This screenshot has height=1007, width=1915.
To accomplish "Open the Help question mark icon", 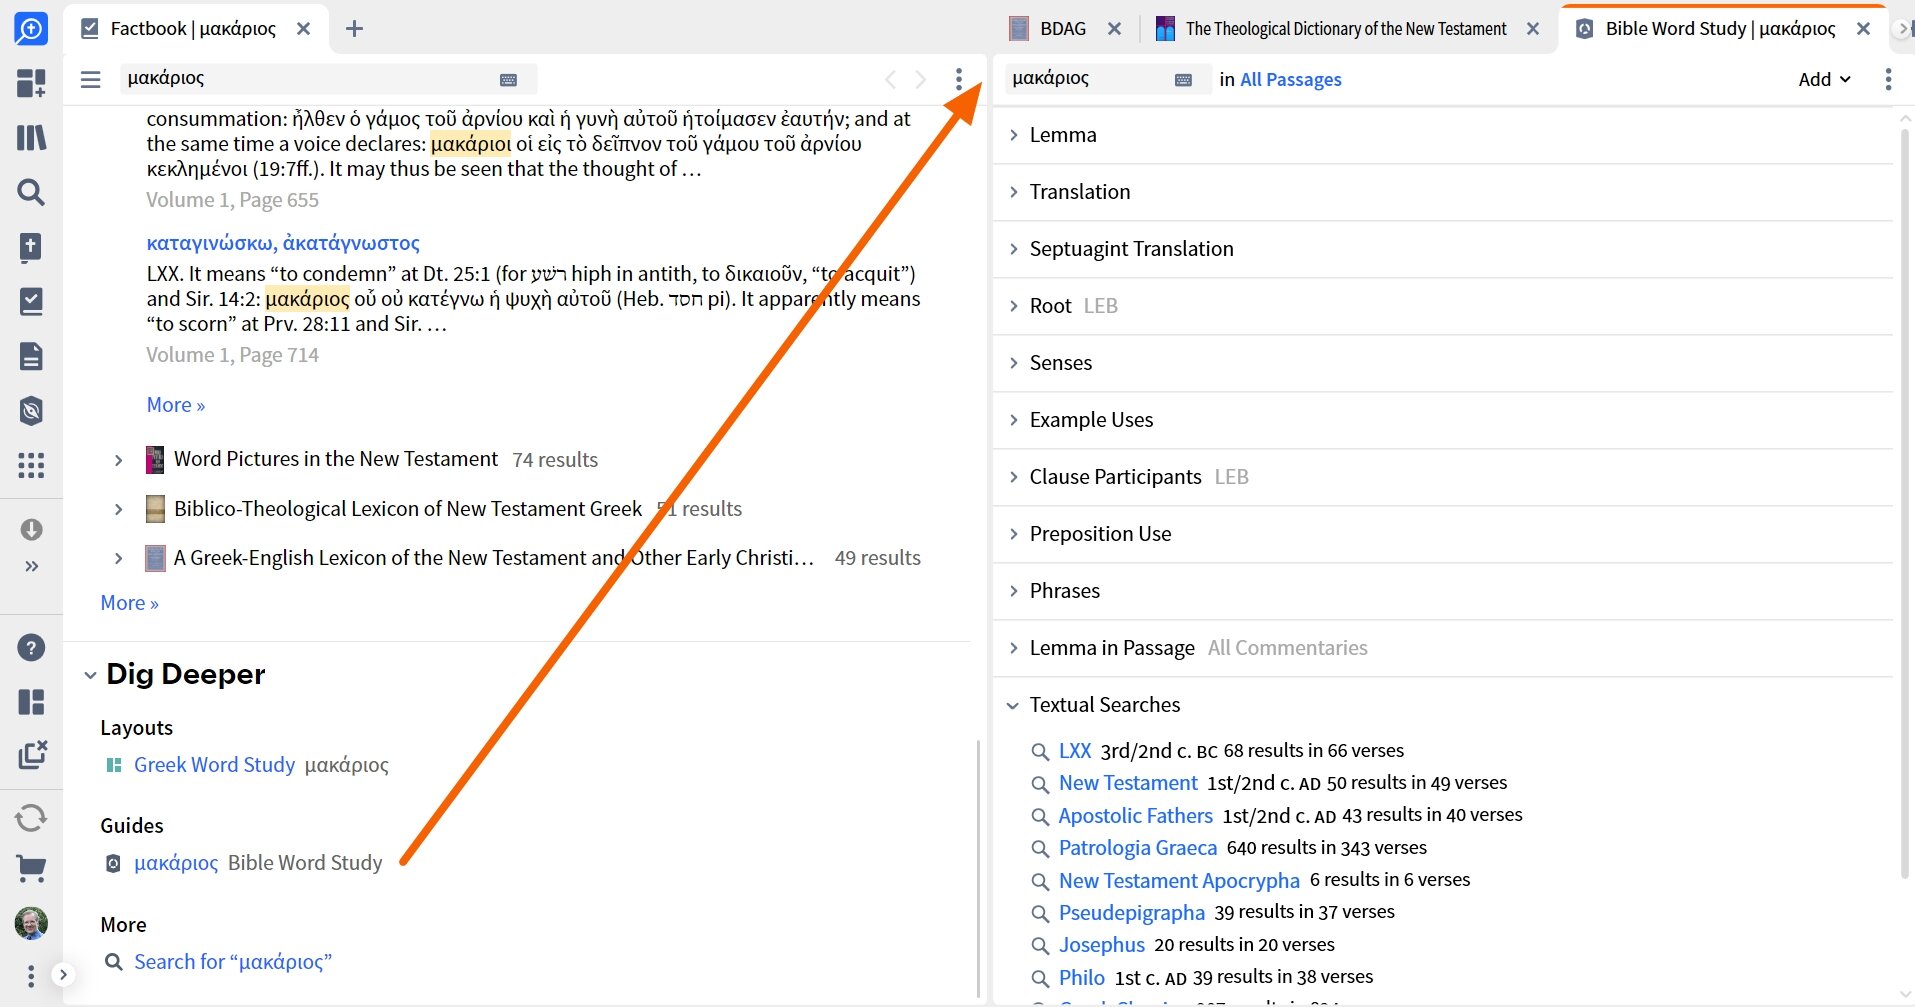I will click(x=31, y=648).
